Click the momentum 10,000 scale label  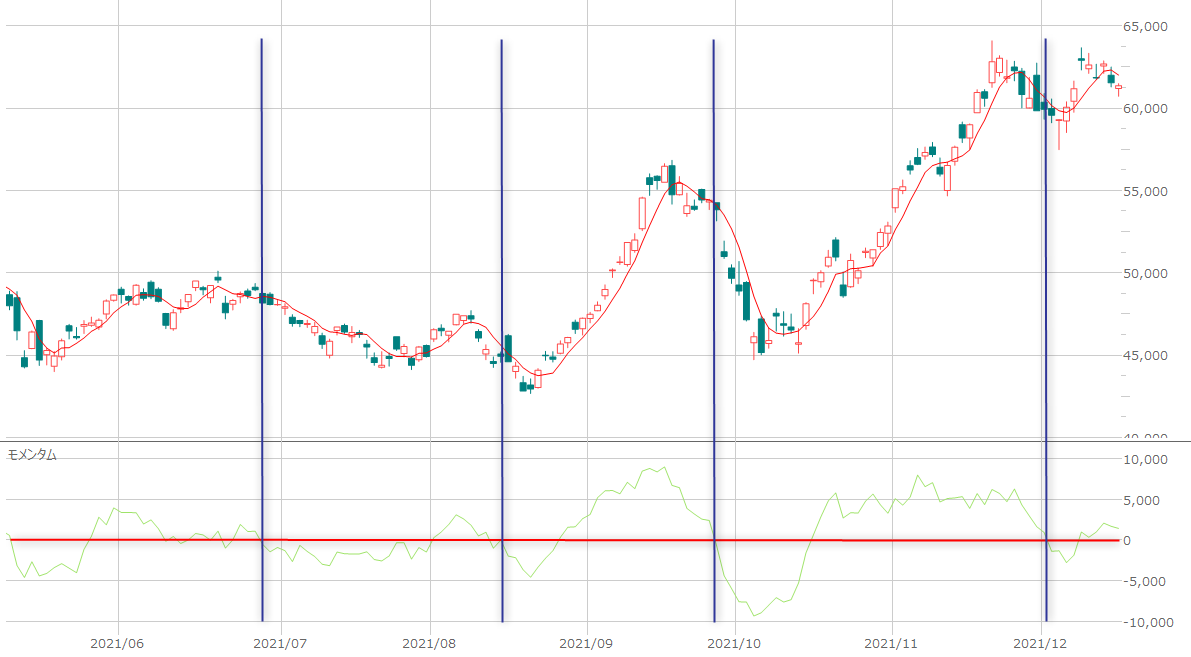coord(1142,460)
